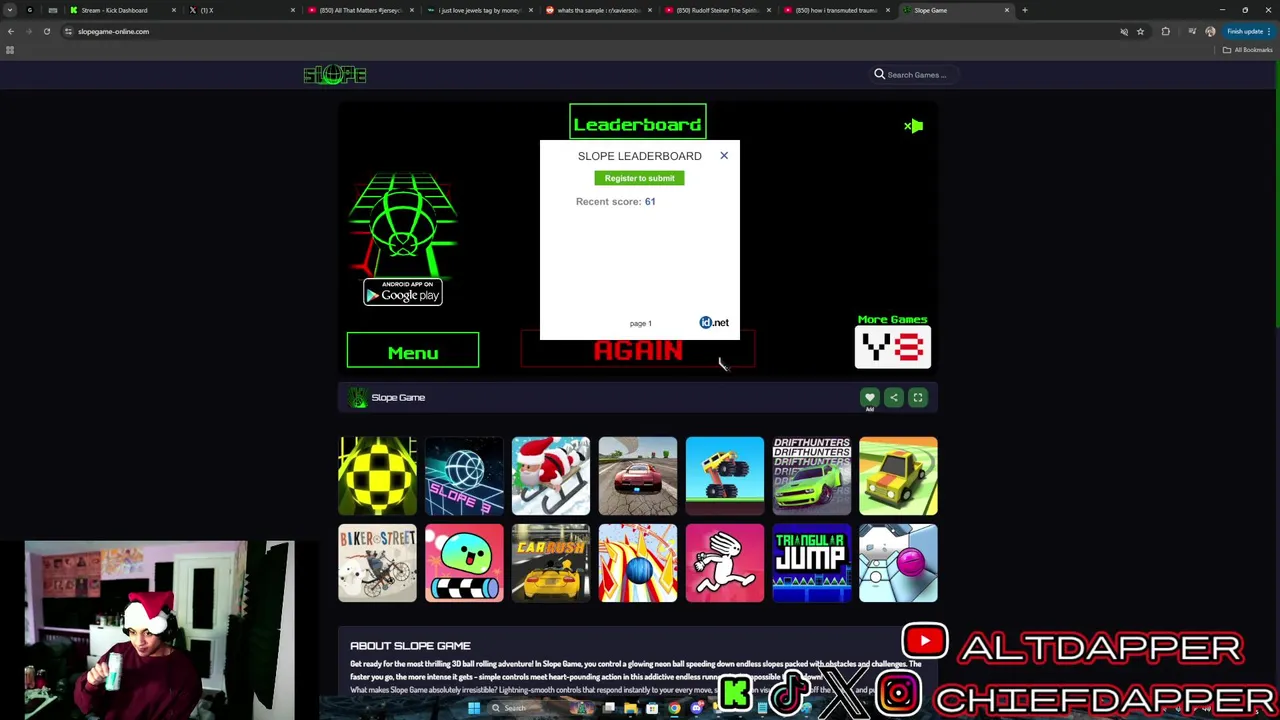Open Discord from the taskbar
This screenshot has width=1280, height=720.
coord(696,708)
